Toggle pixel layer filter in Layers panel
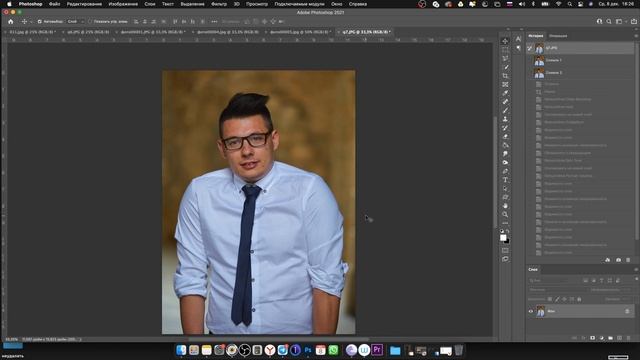The width and height of the screenshot is (640, 360). click(x=586, y=280)
